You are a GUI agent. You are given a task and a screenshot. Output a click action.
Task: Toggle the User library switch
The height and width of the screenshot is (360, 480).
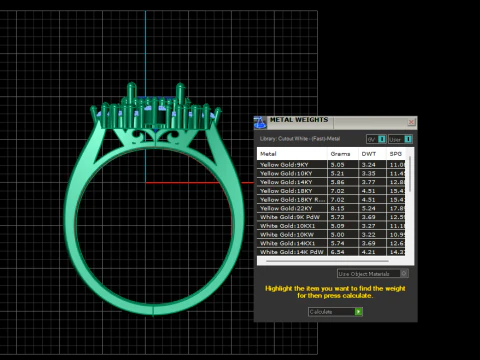tap(408, 139)
